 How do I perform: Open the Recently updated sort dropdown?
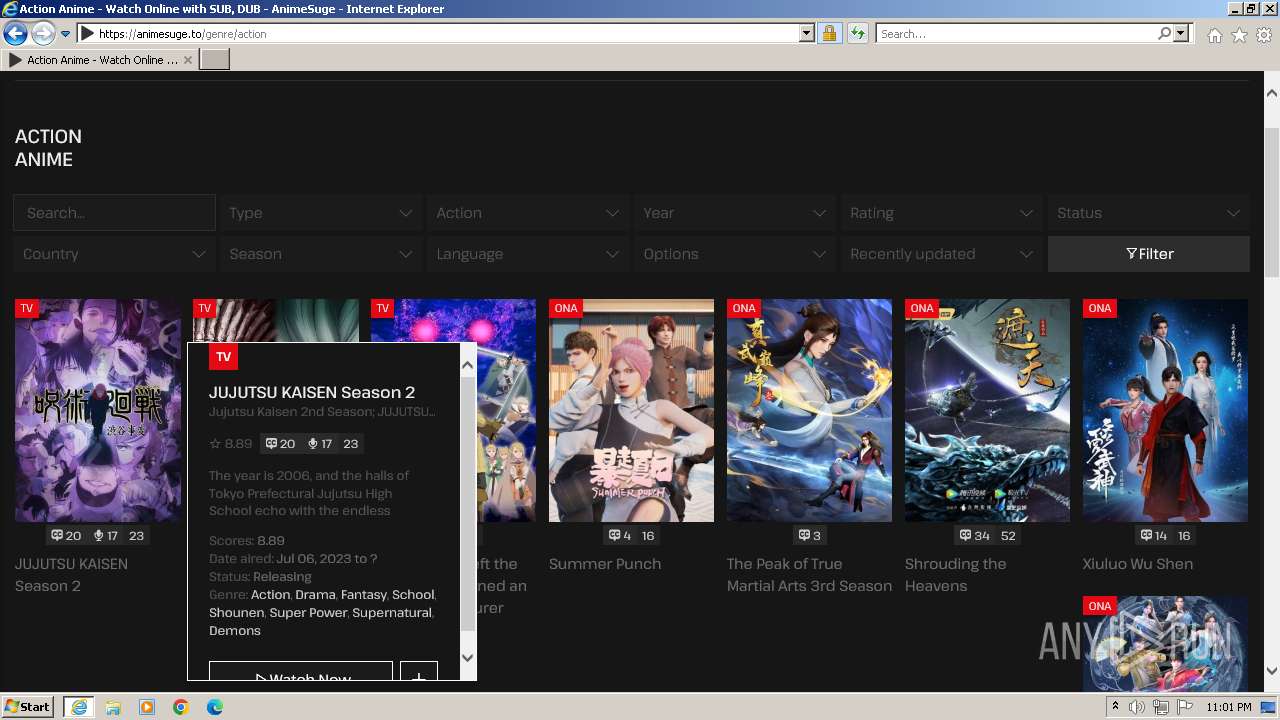pos(941,254)
